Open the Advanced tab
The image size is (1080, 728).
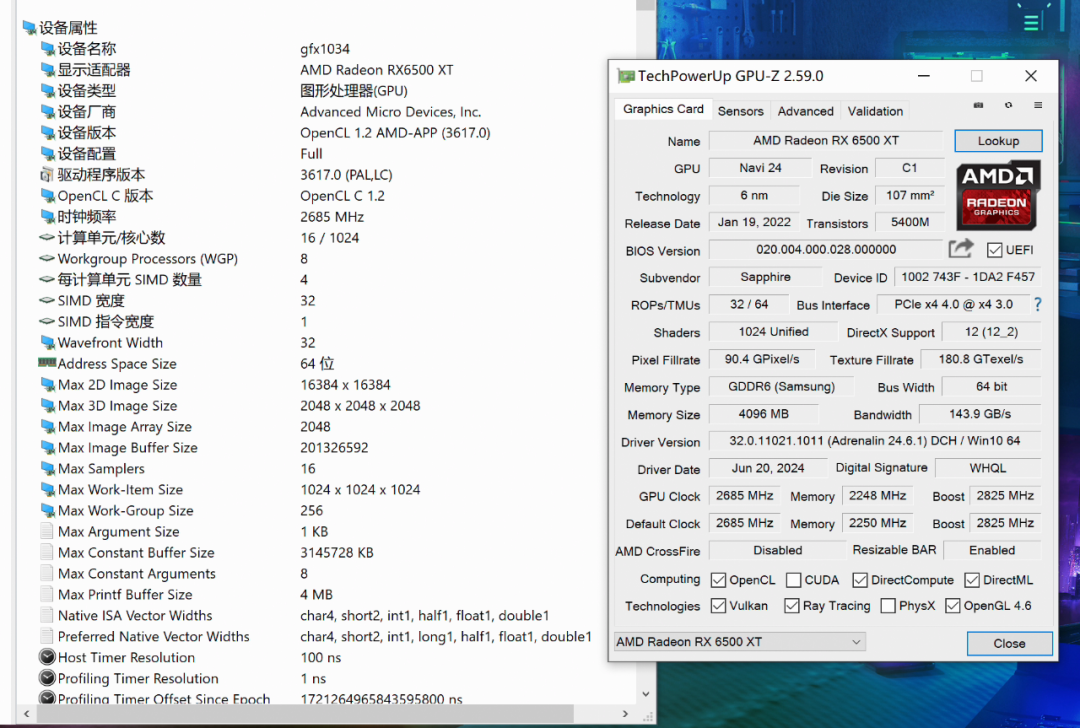[x=805, y=111]
